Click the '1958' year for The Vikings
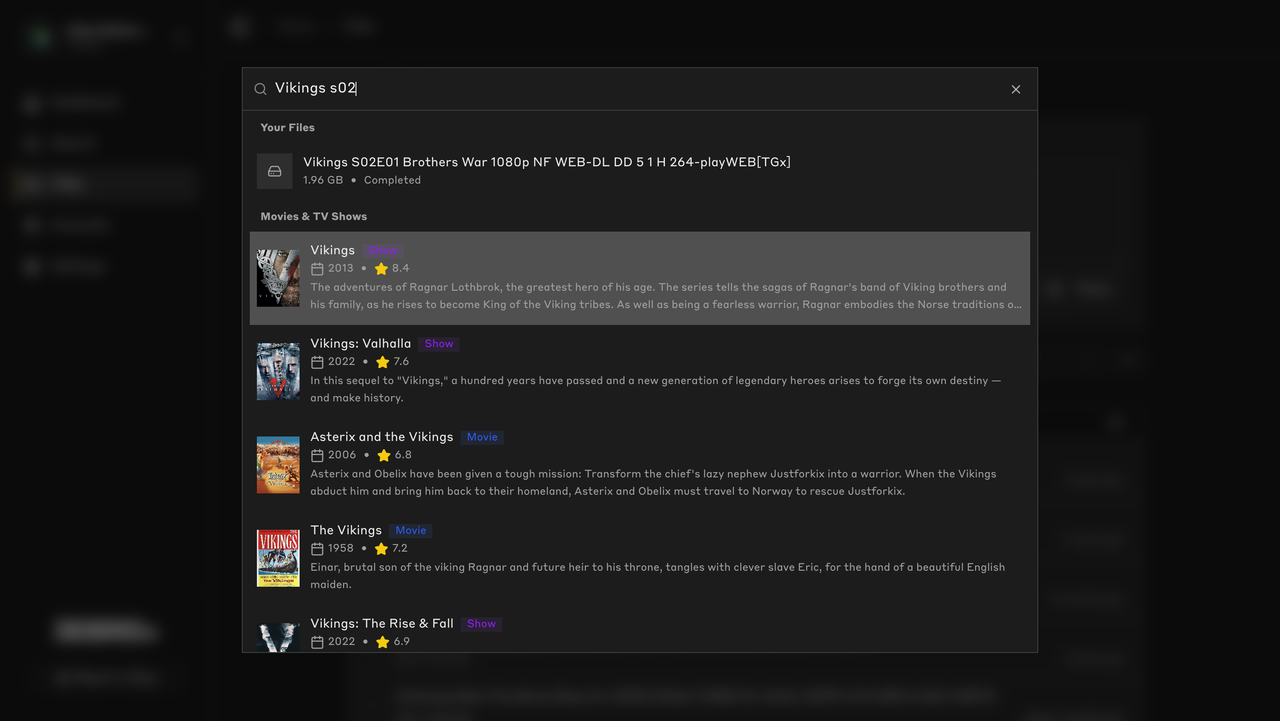The height and width of the screenshot is (721, 1280). click(x=341, y=549)
